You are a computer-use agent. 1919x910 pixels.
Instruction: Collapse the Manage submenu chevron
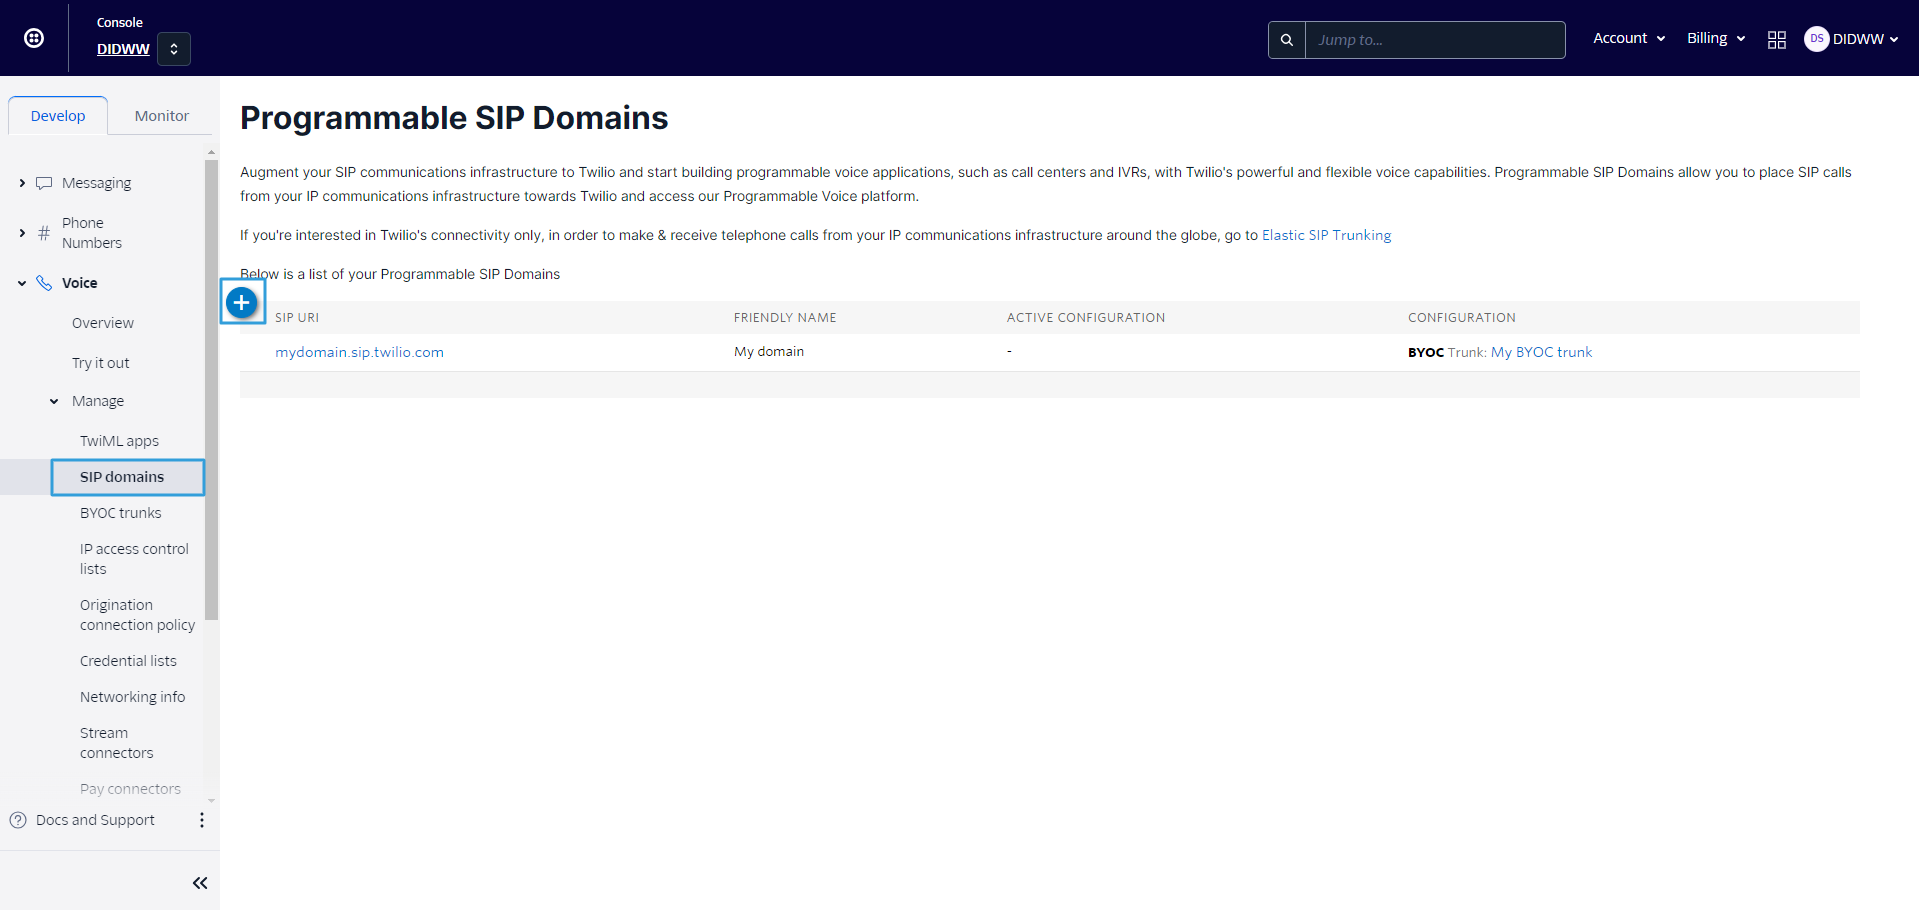[x=54, y=401]
